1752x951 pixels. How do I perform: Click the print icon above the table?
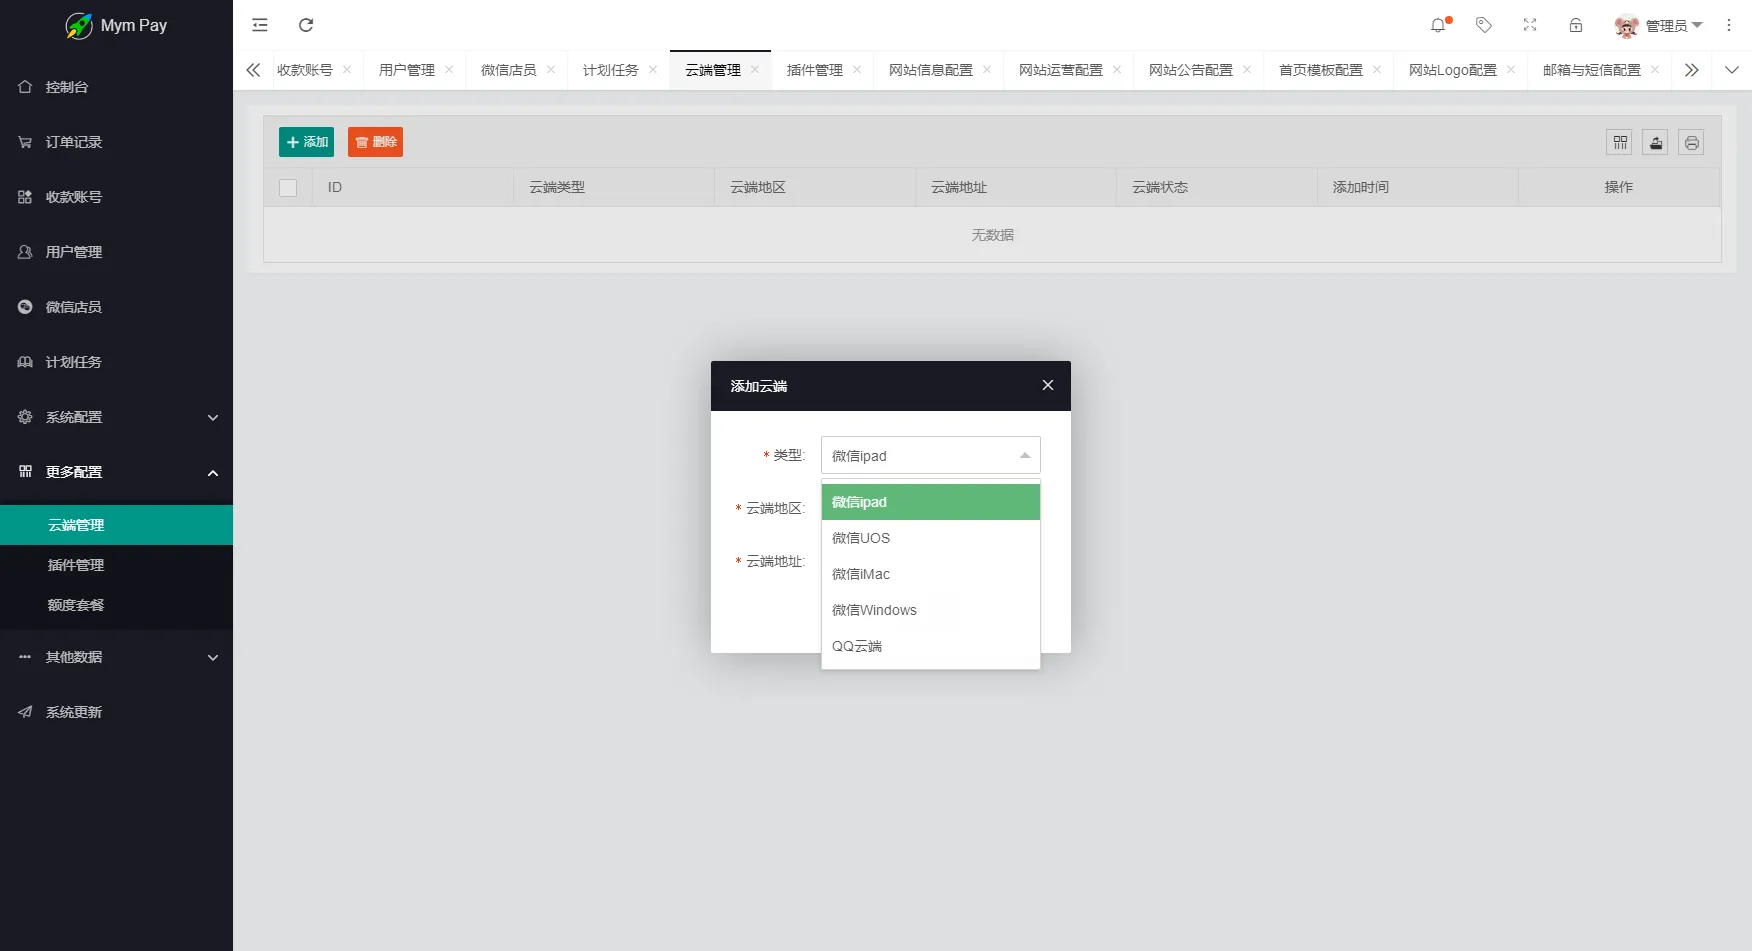(1691, 142)
